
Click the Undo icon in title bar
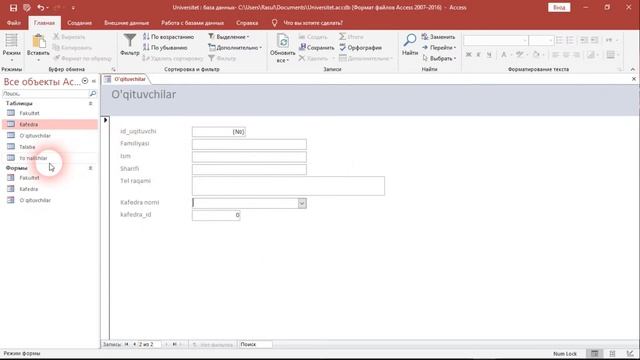(x=40, y=8)
